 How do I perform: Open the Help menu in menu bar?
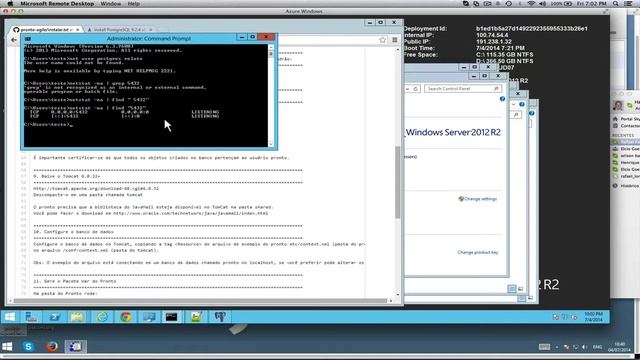133,4
